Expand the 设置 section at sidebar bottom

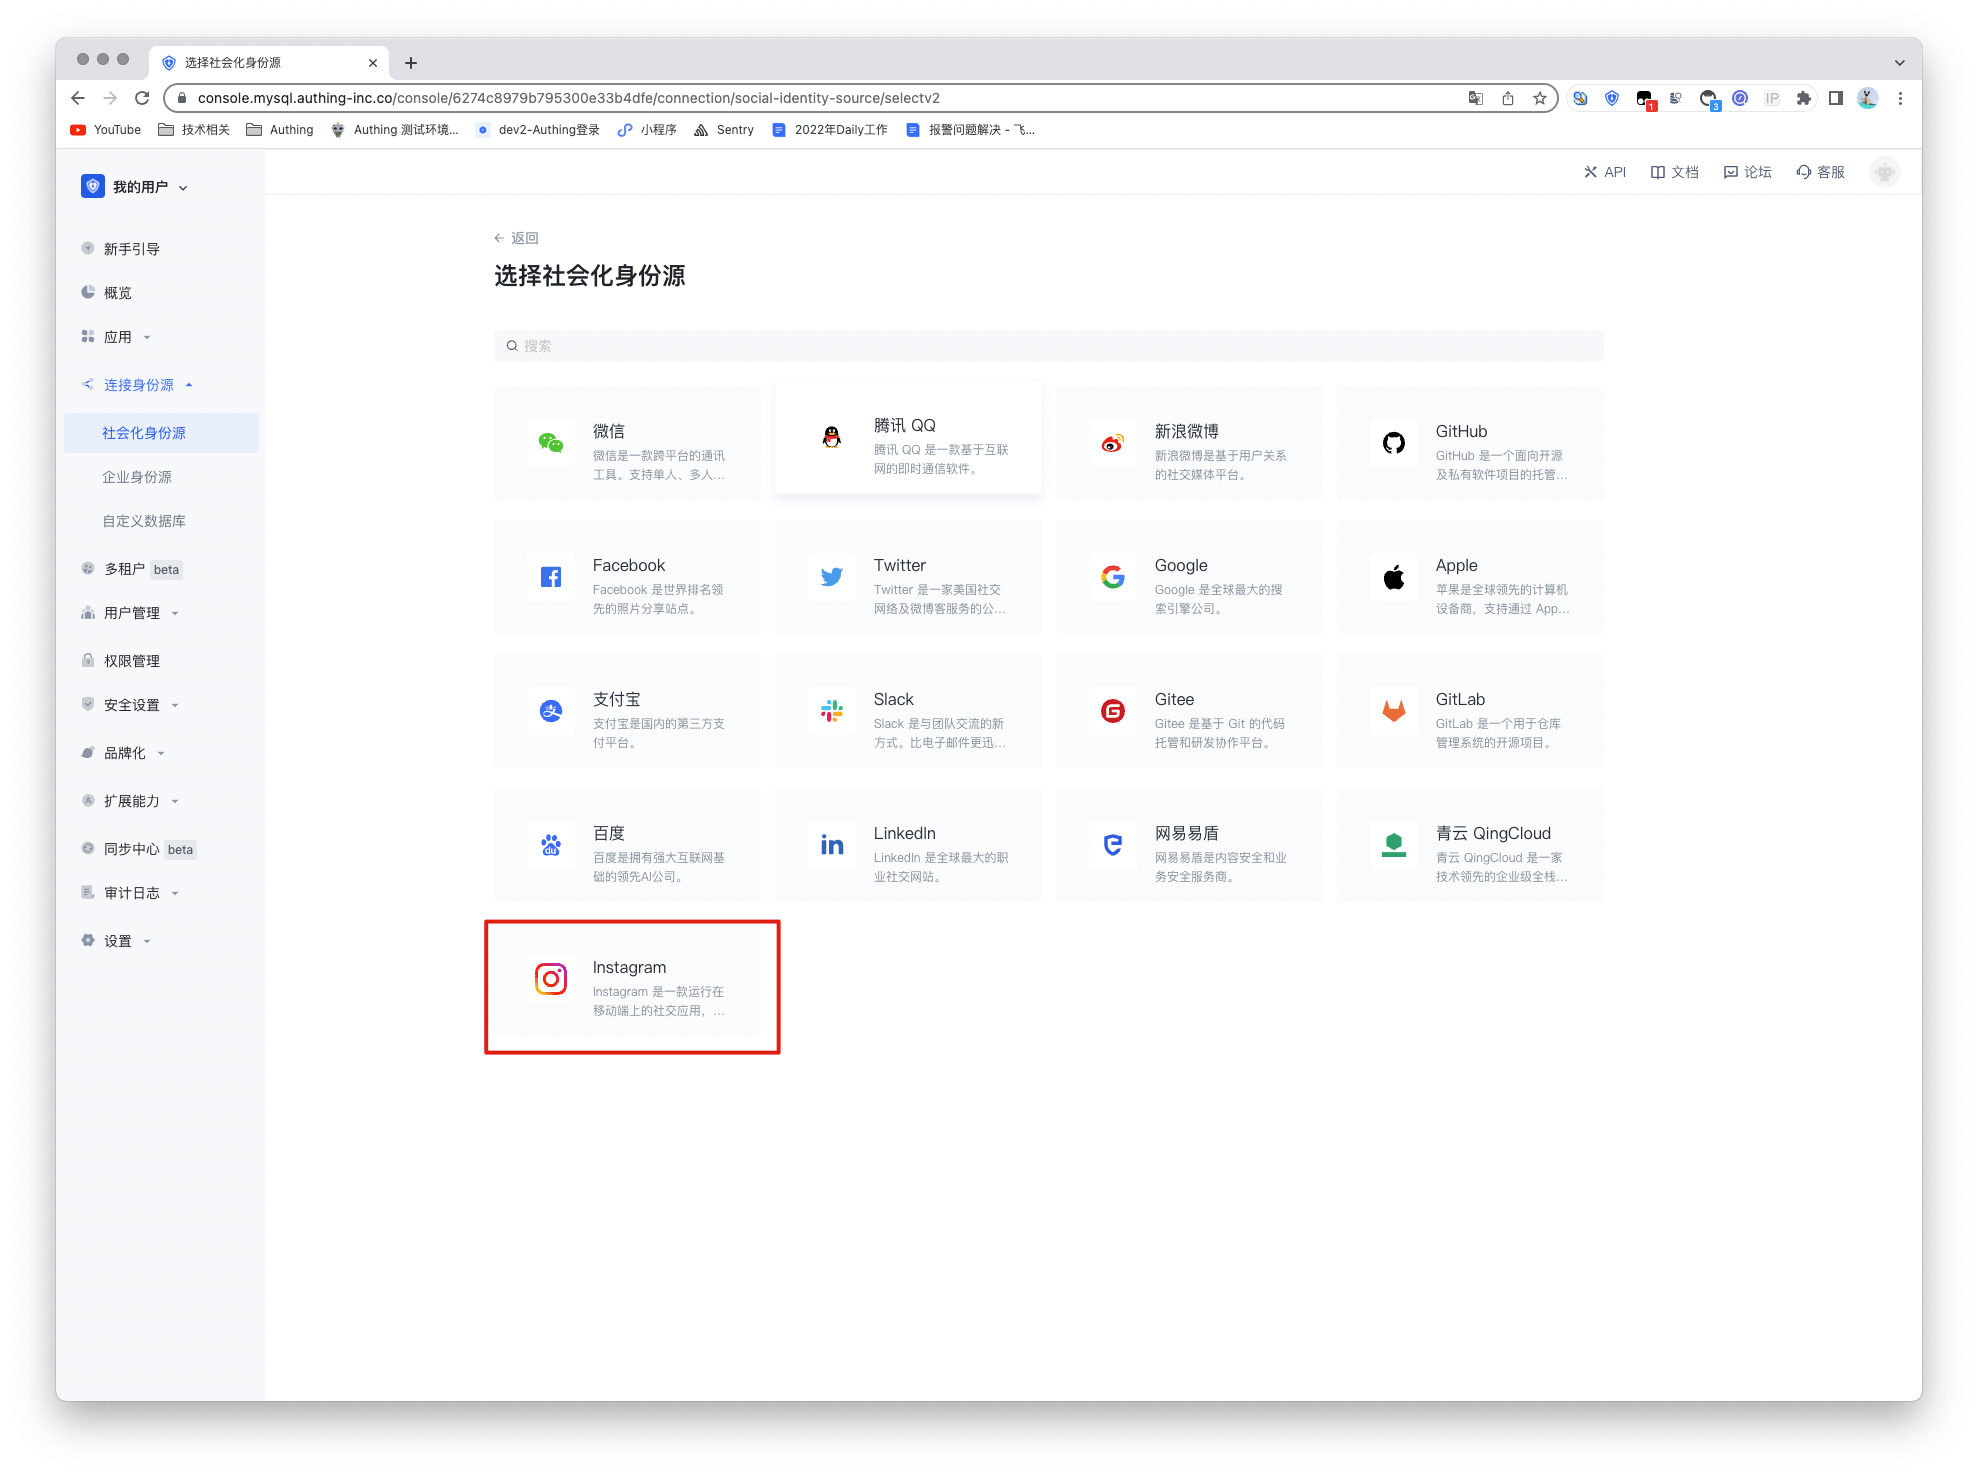[117, 940]
